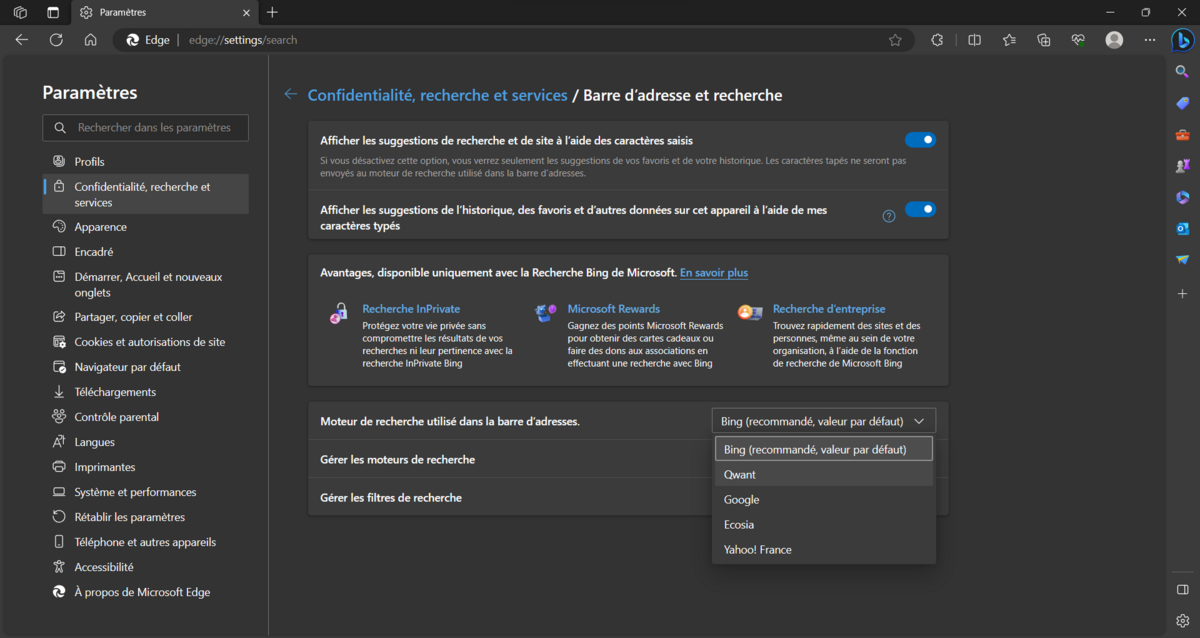The height and width of the screenshot is (638, 1200).
Task: Open Téléphone et autres appareils section
Action: coord(146,542)
